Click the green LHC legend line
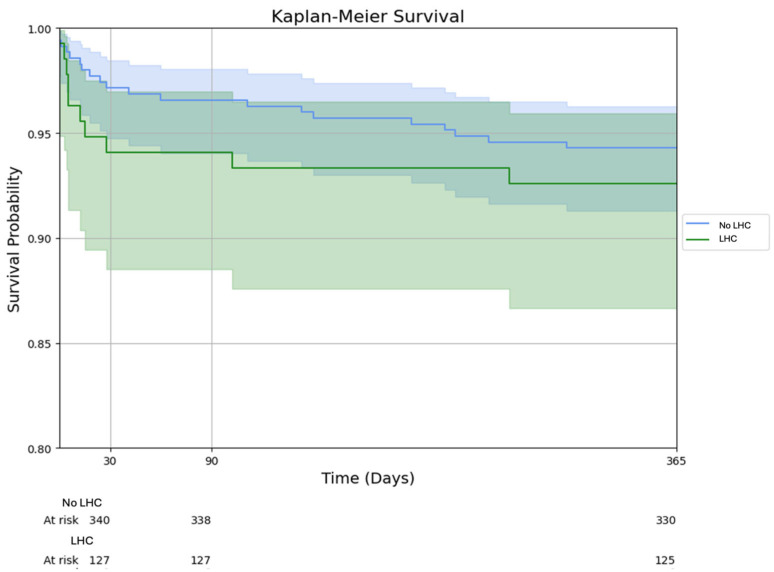The height and width of the screenshot is (572, 774). click(x=697, y=239)
